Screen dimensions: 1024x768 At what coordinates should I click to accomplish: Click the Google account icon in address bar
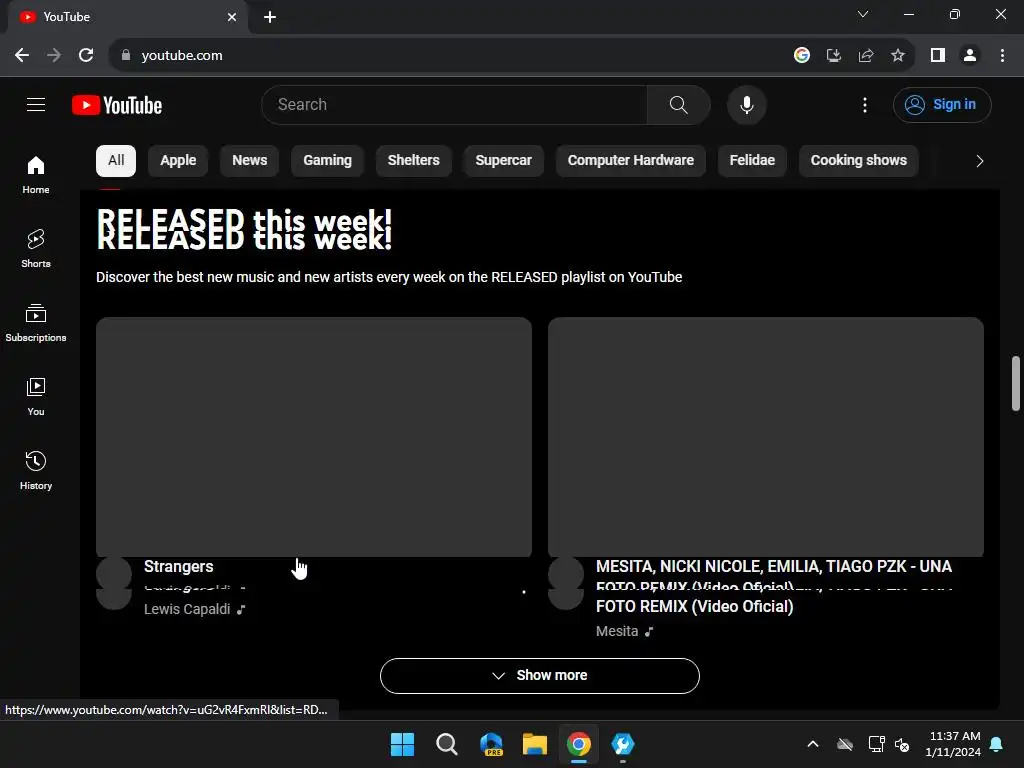click(x=802, y=56)
